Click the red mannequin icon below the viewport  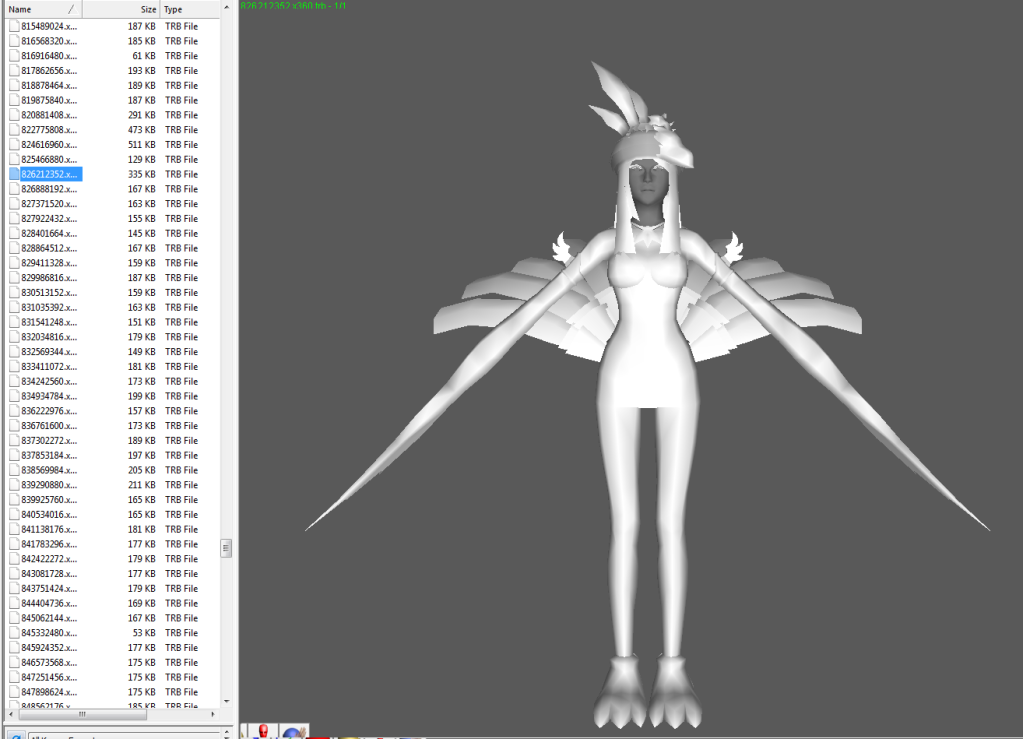263,731
